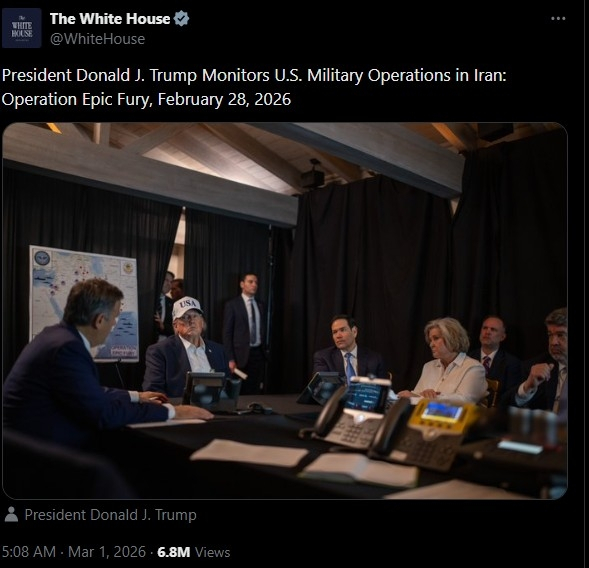This screenshot has width=589, height=568.
Task: Open the three-dot more options menu
Action: [x=558, y=18]
